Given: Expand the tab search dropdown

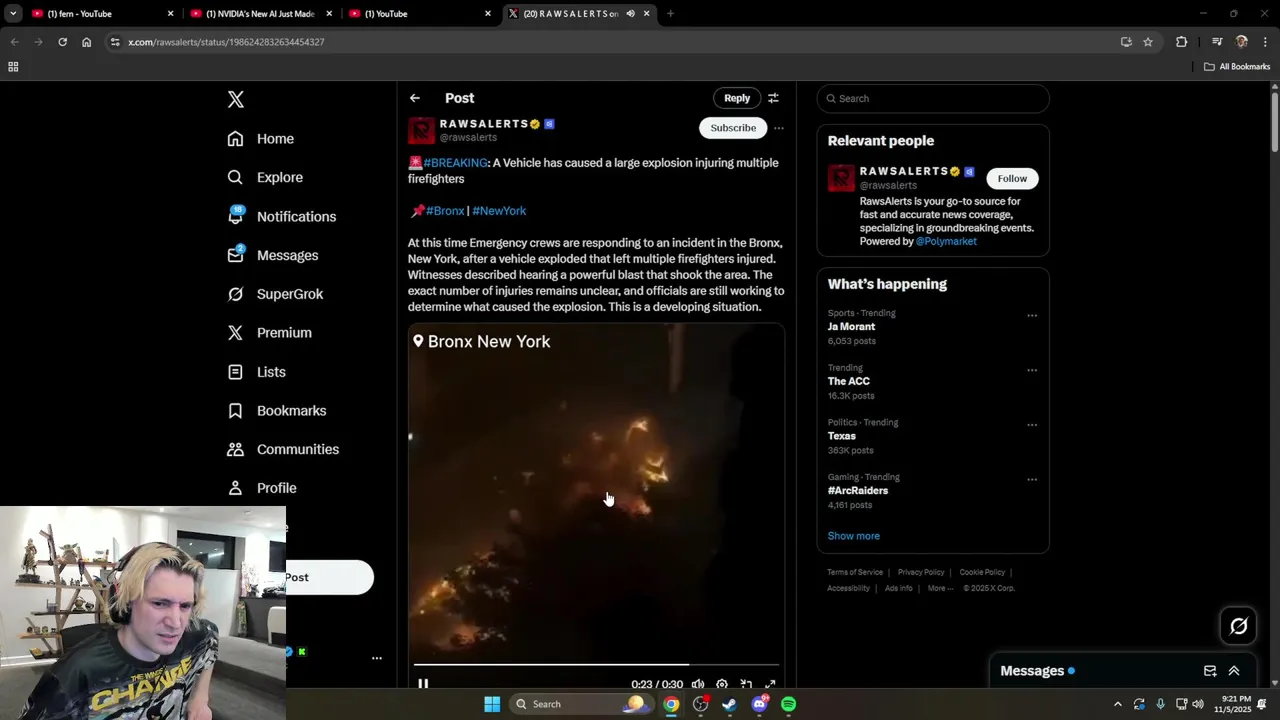Looking at the screenshot, I should coord(13,14).
